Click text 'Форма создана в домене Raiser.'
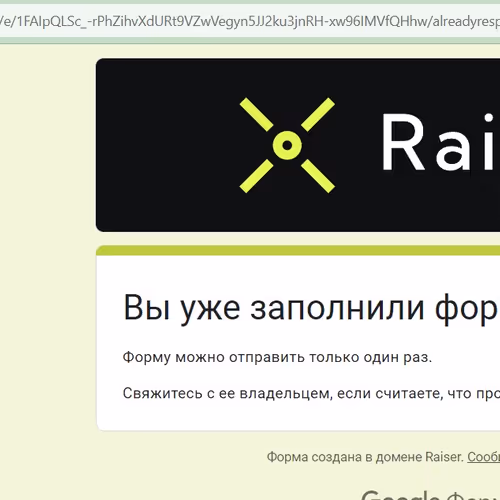 tap(365, 457)
